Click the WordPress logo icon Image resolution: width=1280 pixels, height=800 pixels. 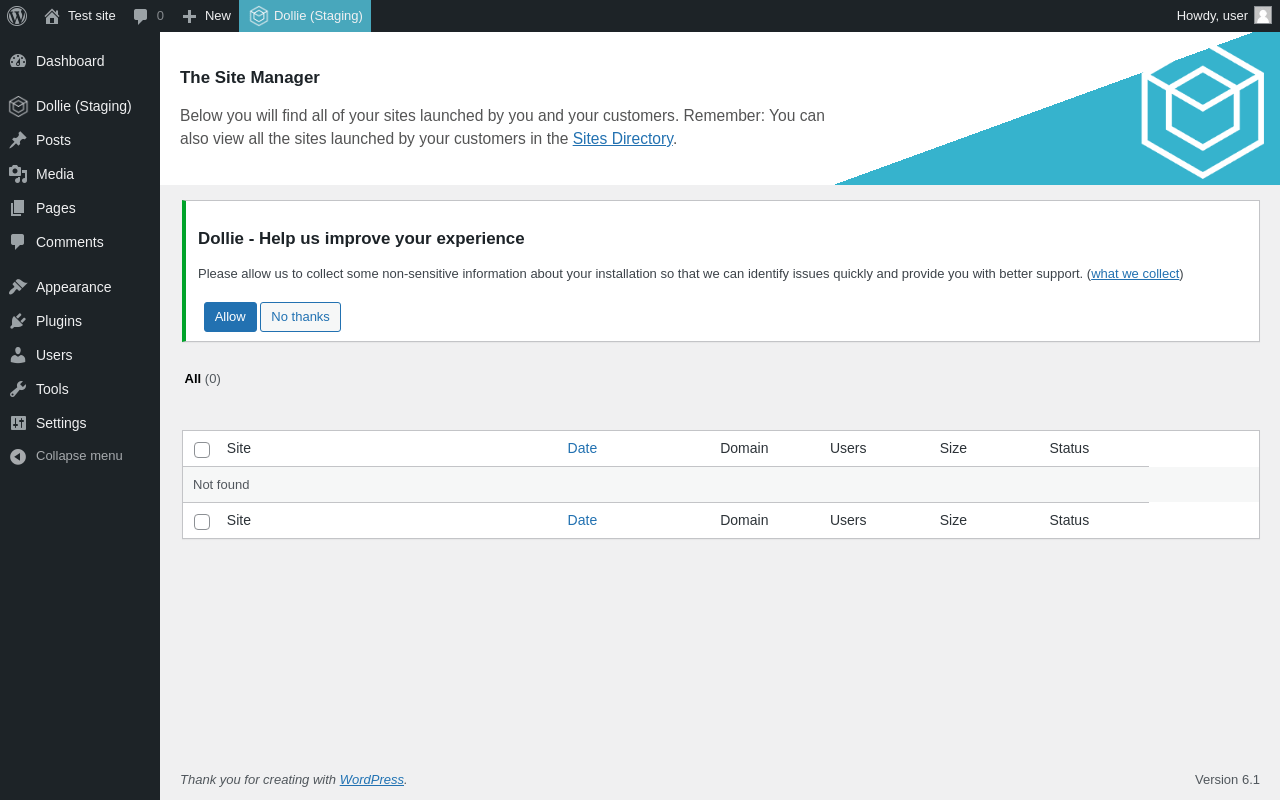point(17,16)
